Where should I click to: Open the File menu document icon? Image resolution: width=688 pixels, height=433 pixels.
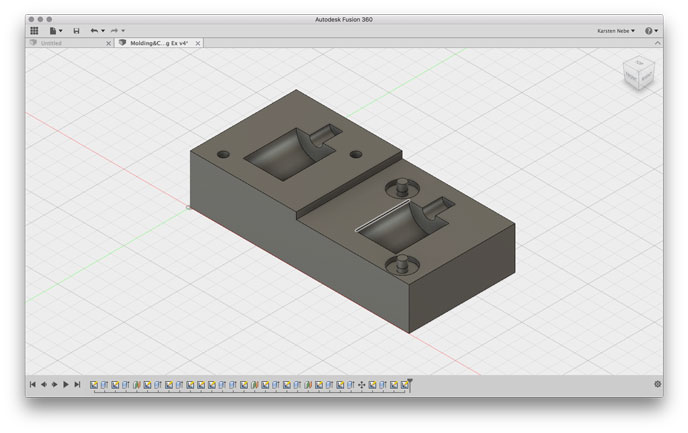53,31
